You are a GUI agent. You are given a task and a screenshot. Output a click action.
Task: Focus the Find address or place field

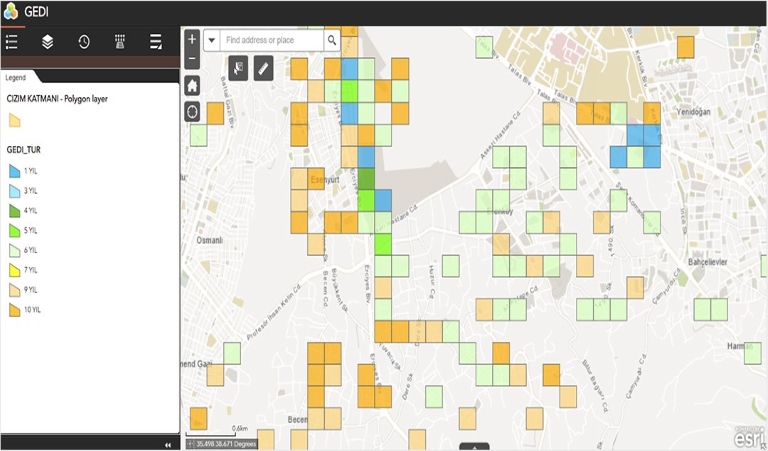point(272,40)
